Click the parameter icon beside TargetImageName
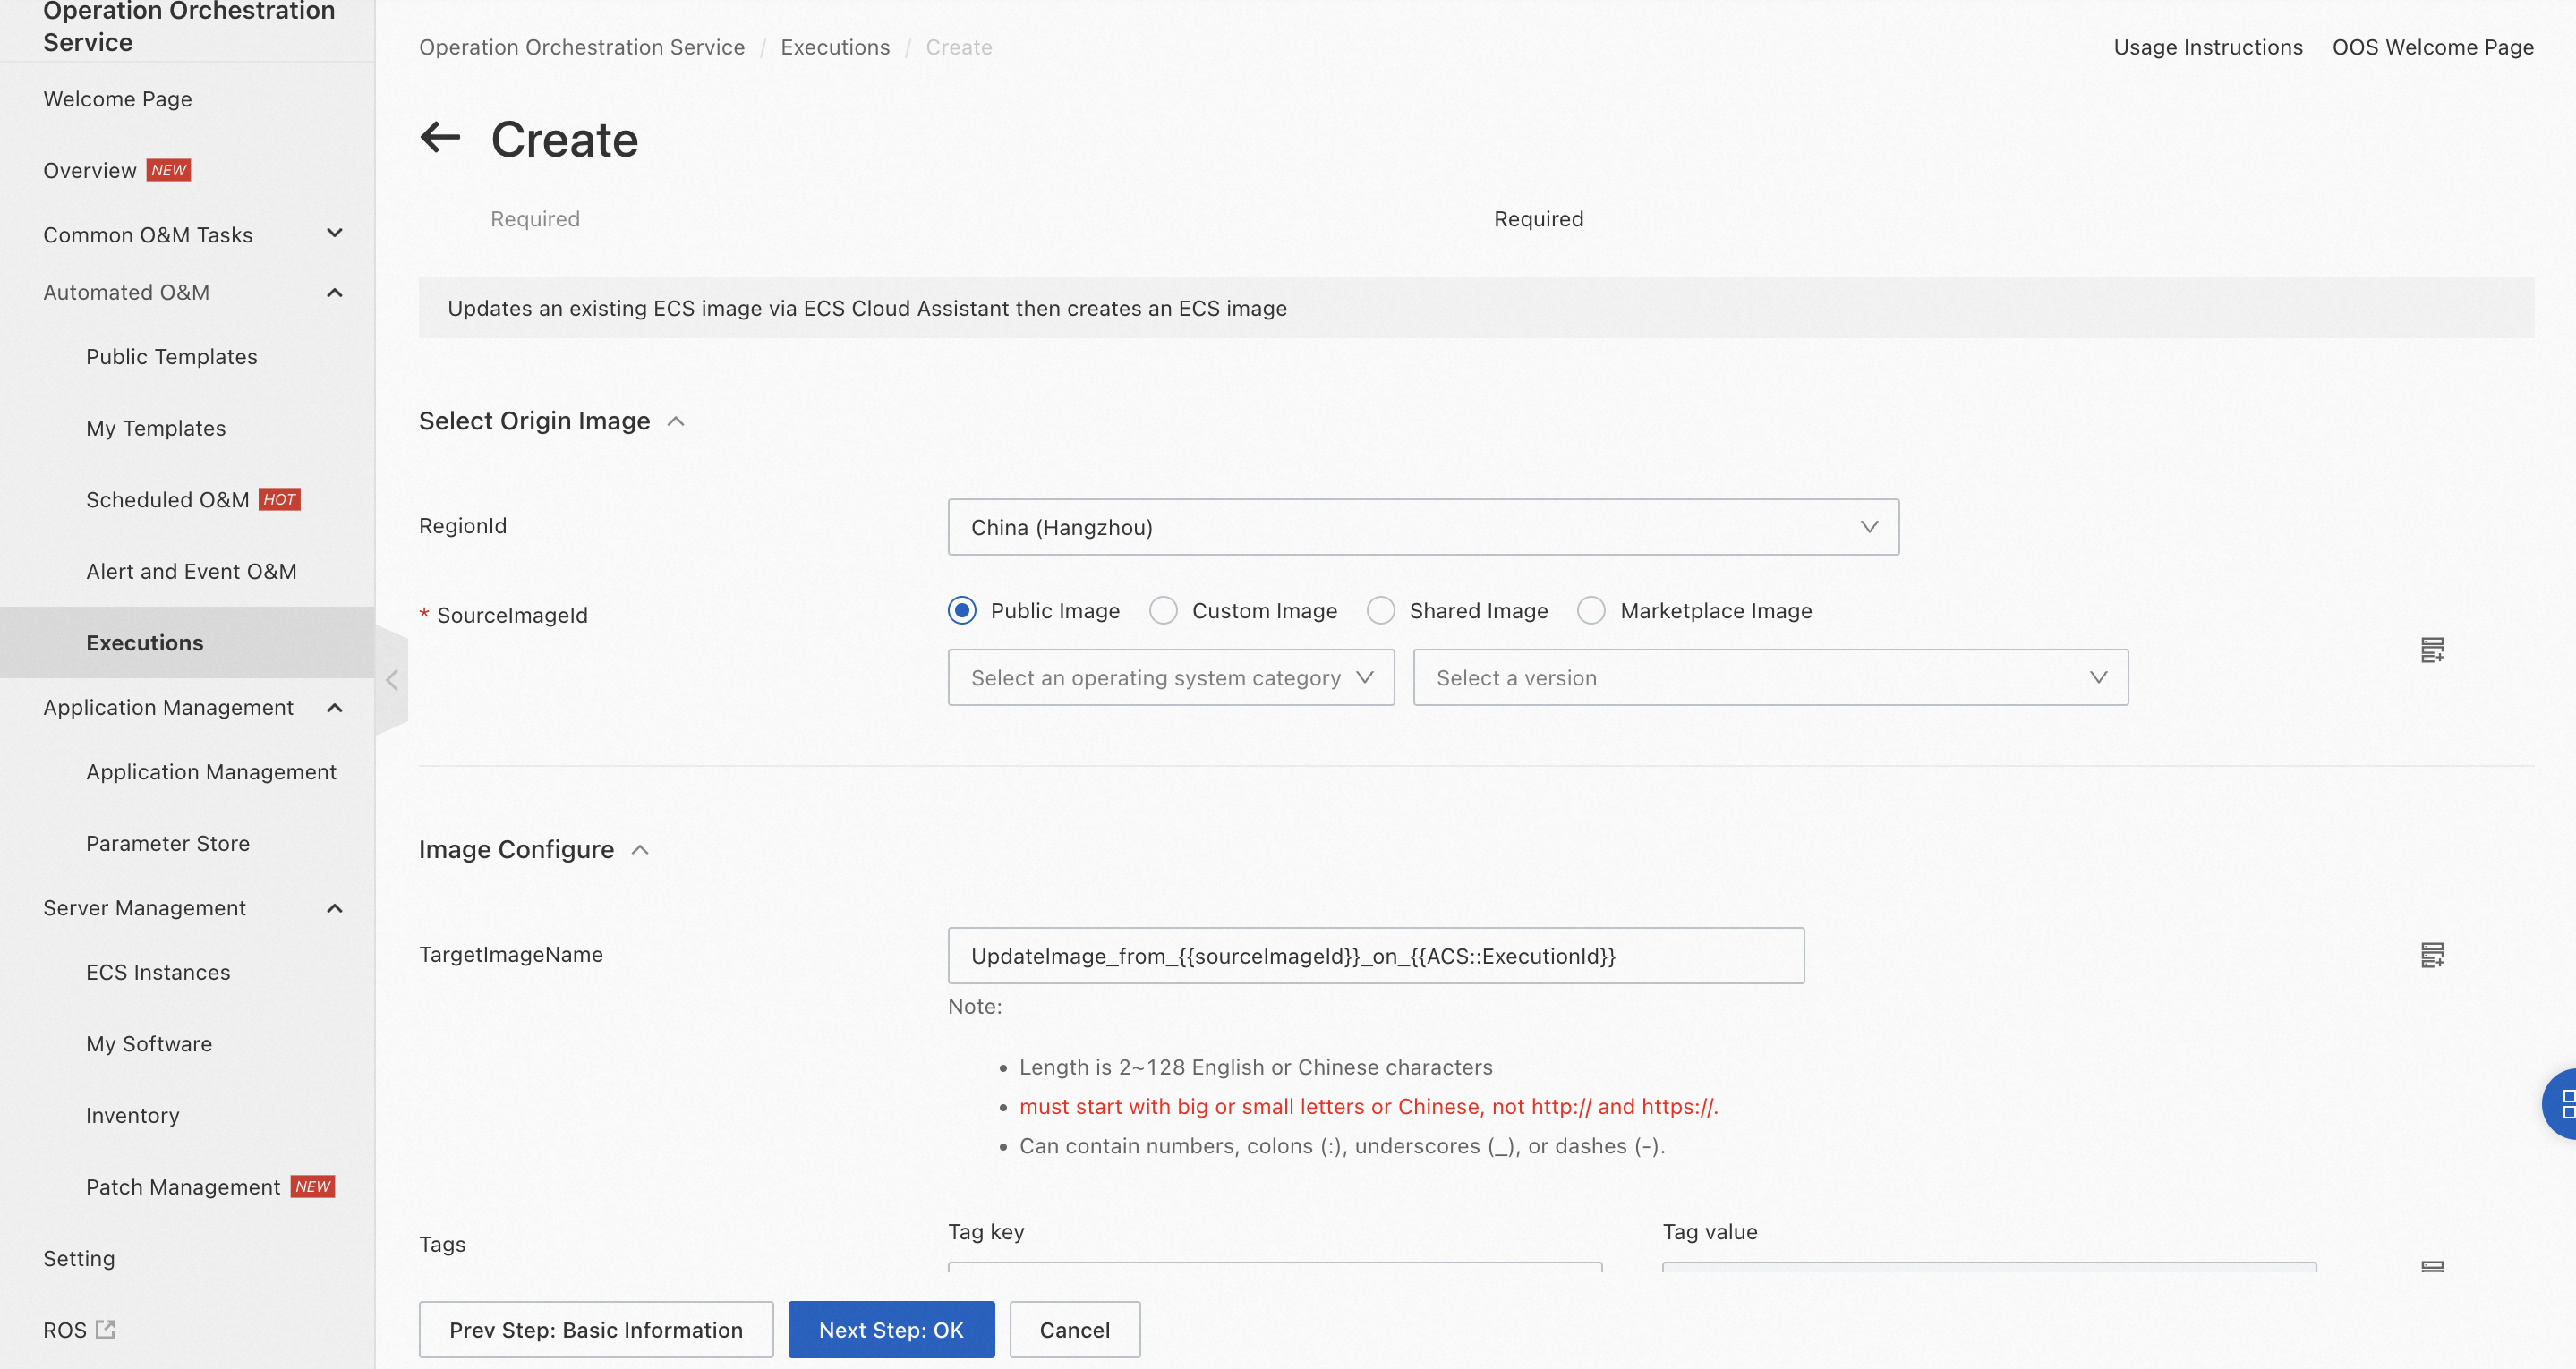 (x=2431, y=955)
